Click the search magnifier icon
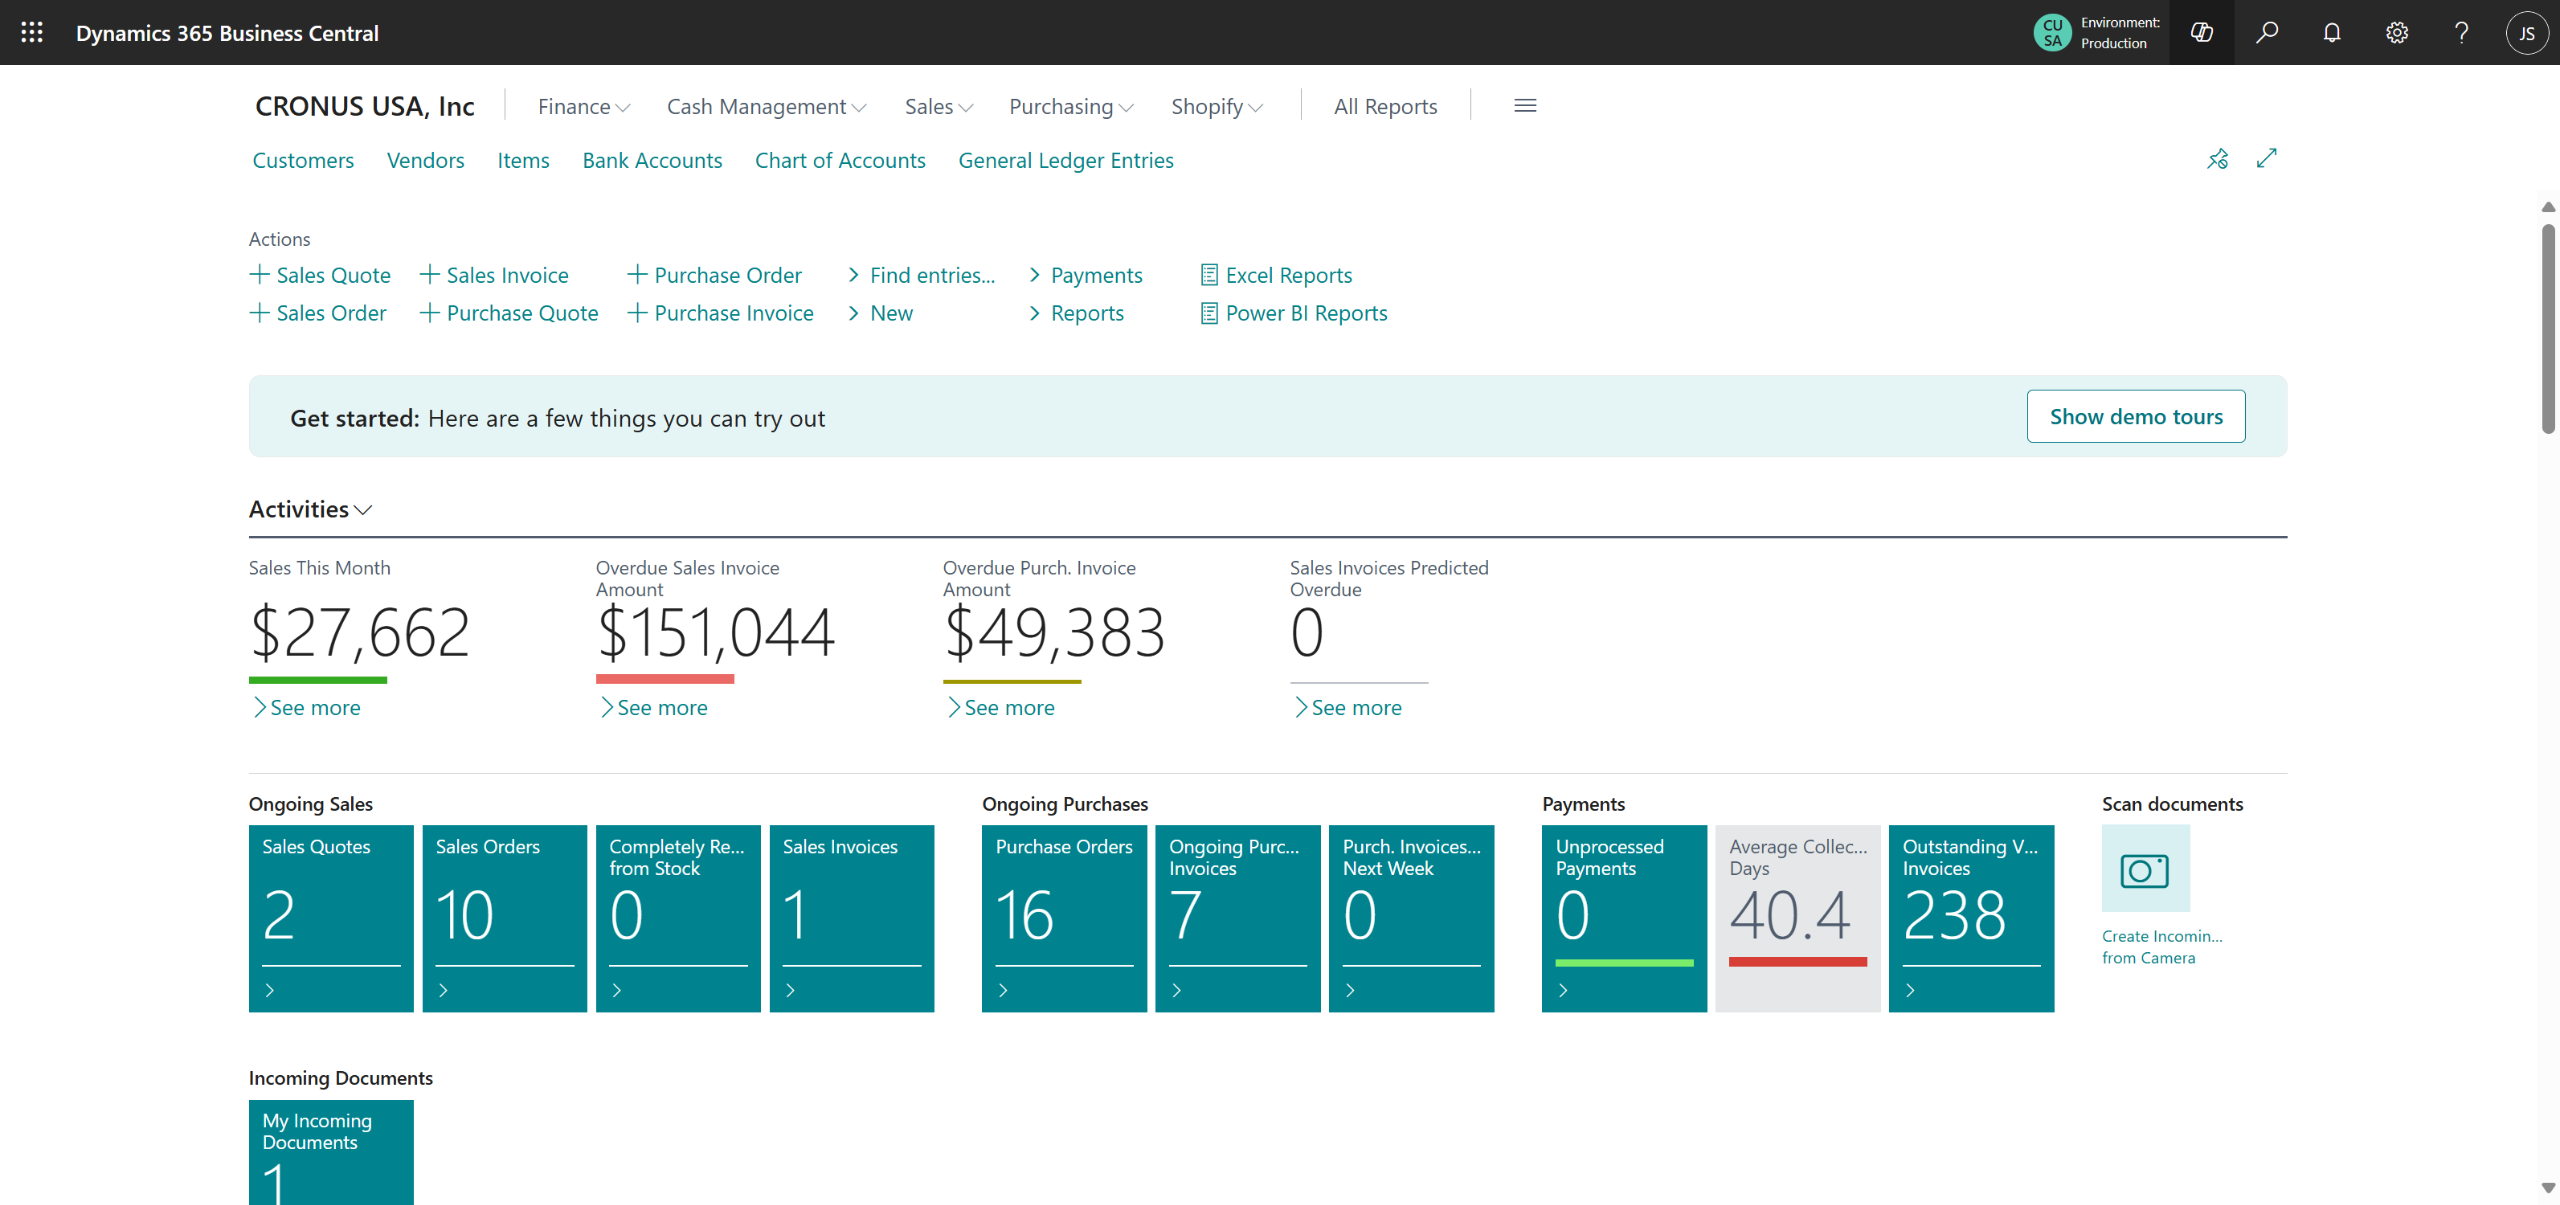The image size is (2560, 1205). 2267,32
